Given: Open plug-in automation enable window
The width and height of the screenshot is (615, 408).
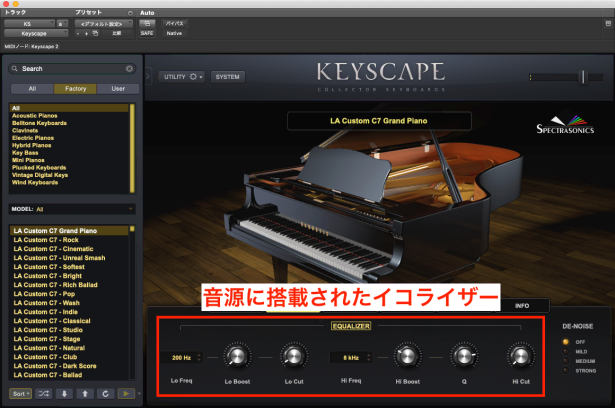Looking at the screenshot, I should pos(147,24).
